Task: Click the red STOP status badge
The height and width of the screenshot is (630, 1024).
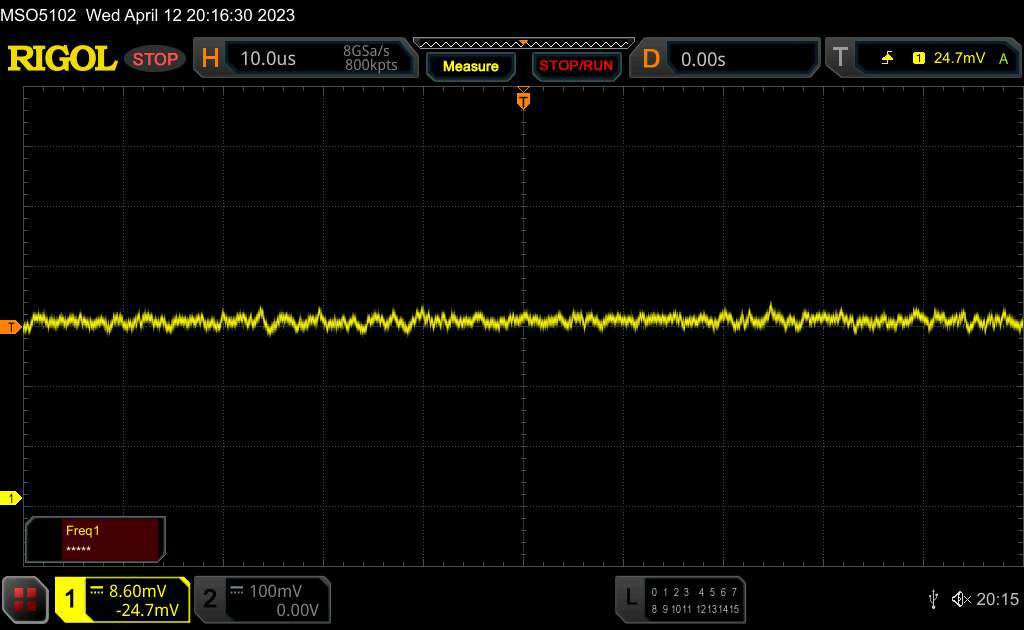Action: coord(155,59)
